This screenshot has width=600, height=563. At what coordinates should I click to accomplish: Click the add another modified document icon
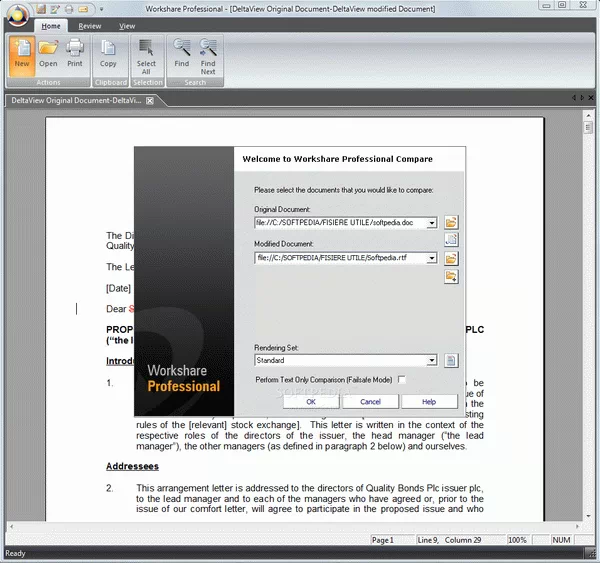point(451,276)
